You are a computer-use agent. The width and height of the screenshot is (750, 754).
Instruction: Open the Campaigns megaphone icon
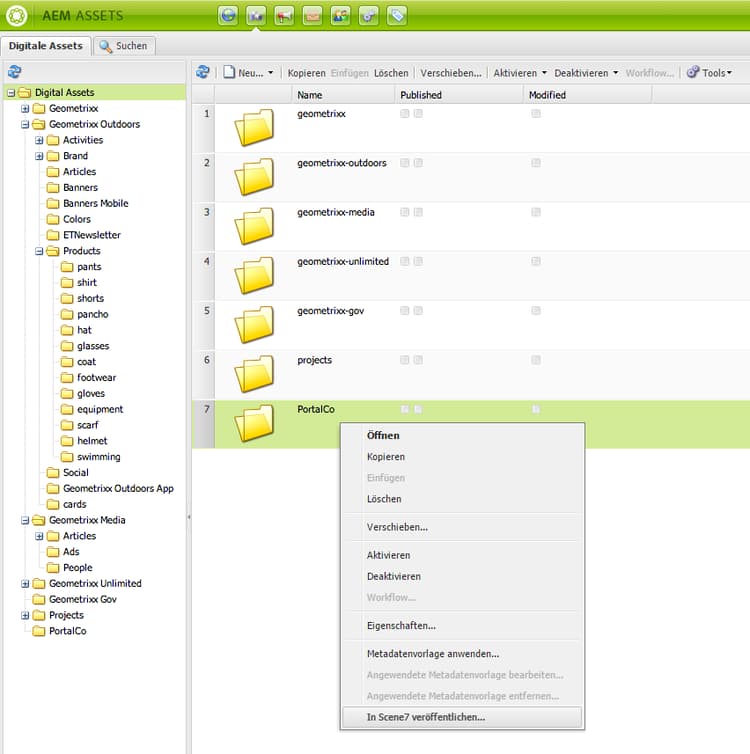tap(284, 15)
